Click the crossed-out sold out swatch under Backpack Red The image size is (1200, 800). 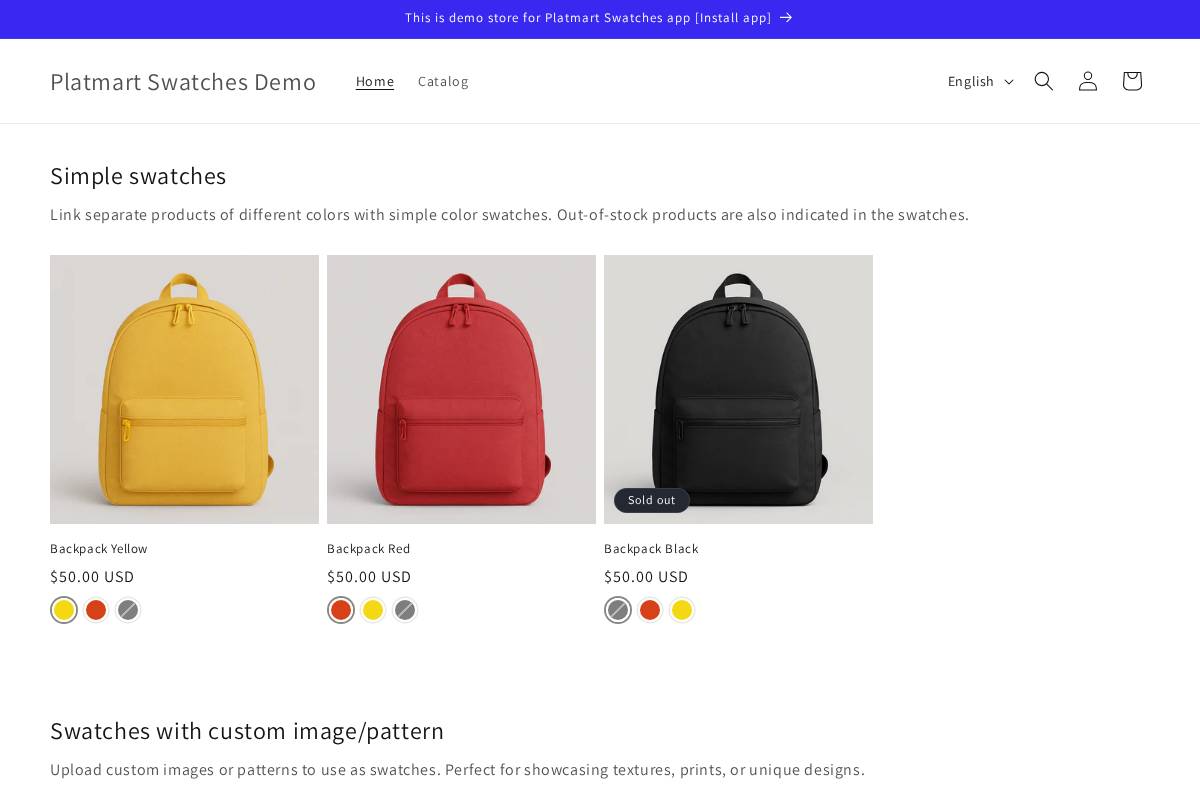click(405, 610)
